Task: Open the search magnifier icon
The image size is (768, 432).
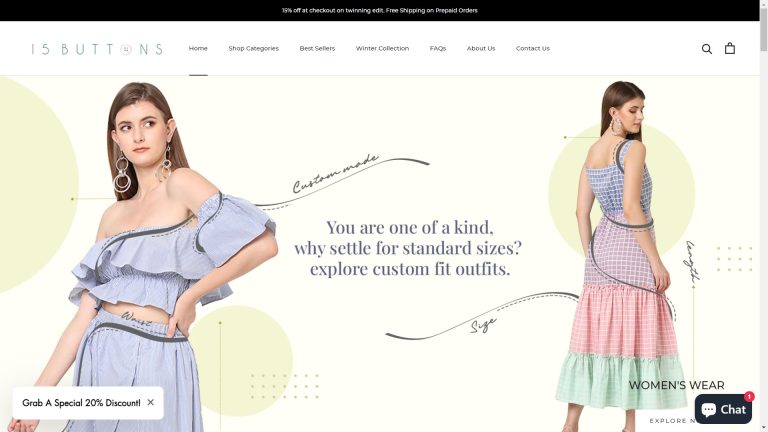Action: 707,48
